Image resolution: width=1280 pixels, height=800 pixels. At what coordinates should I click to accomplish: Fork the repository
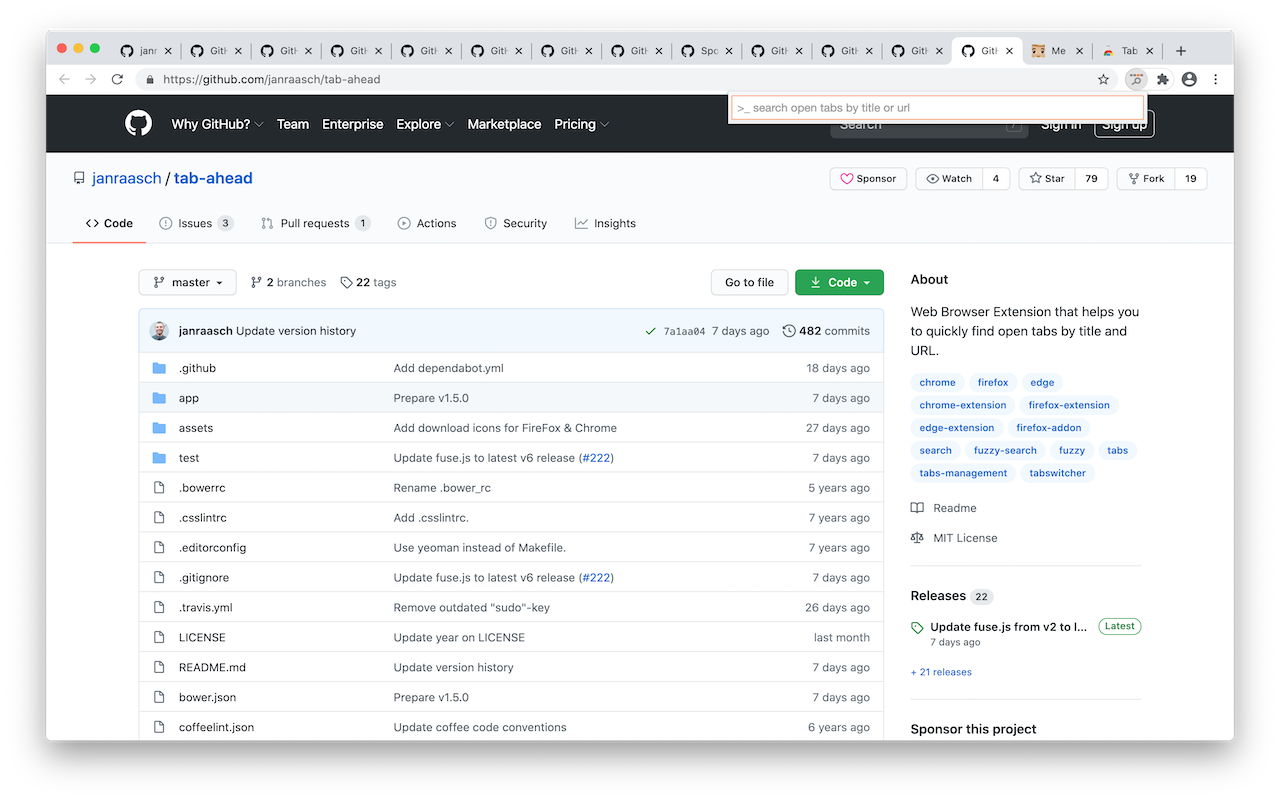(x=1146, y=179)
